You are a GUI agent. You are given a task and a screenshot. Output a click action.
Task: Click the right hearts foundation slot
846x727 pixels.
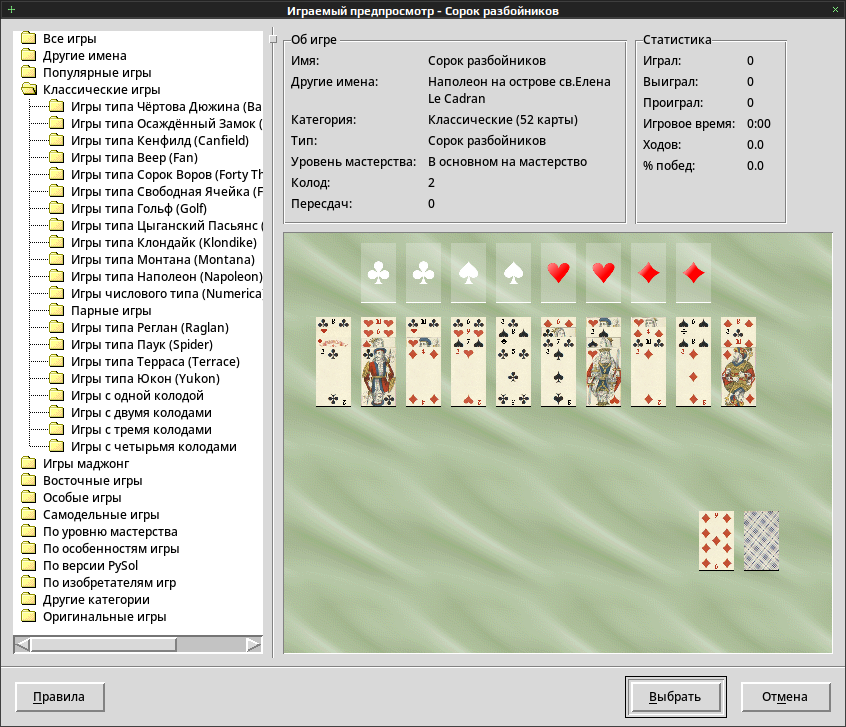603,273
